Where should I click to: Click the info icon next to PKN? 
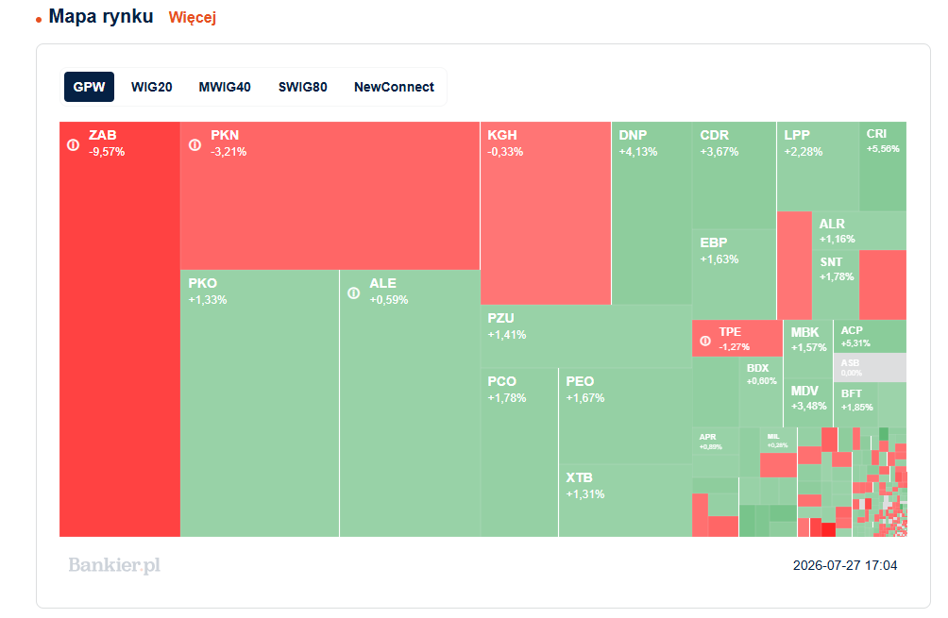point(195,145)
